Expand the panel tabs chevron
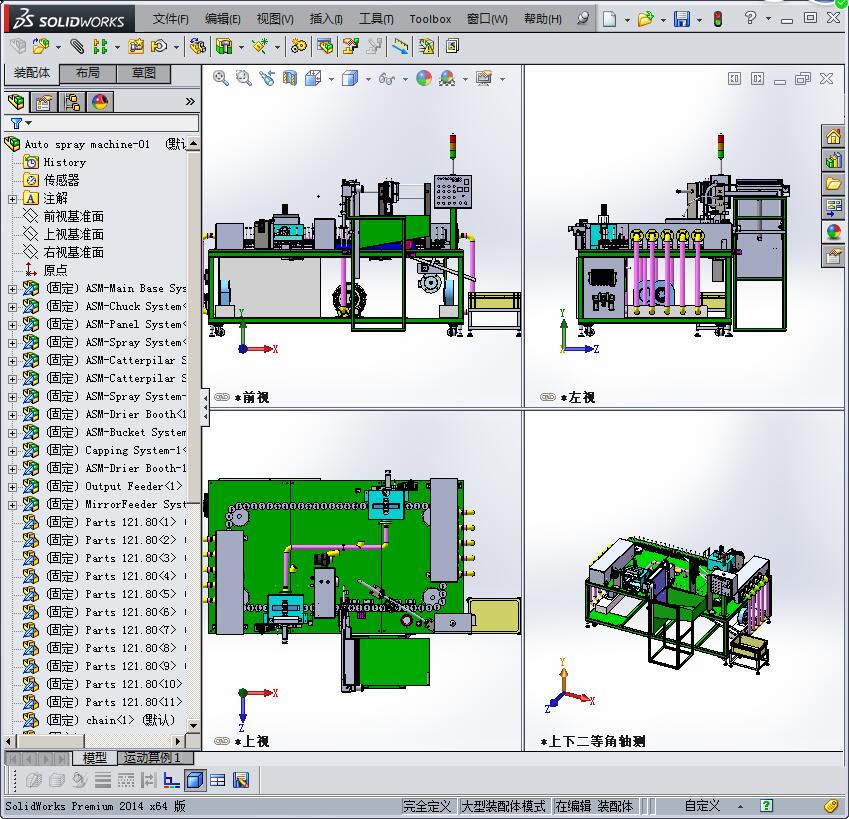Image resolution: width=849 pixels, height=819 pixels. [190, 102]
